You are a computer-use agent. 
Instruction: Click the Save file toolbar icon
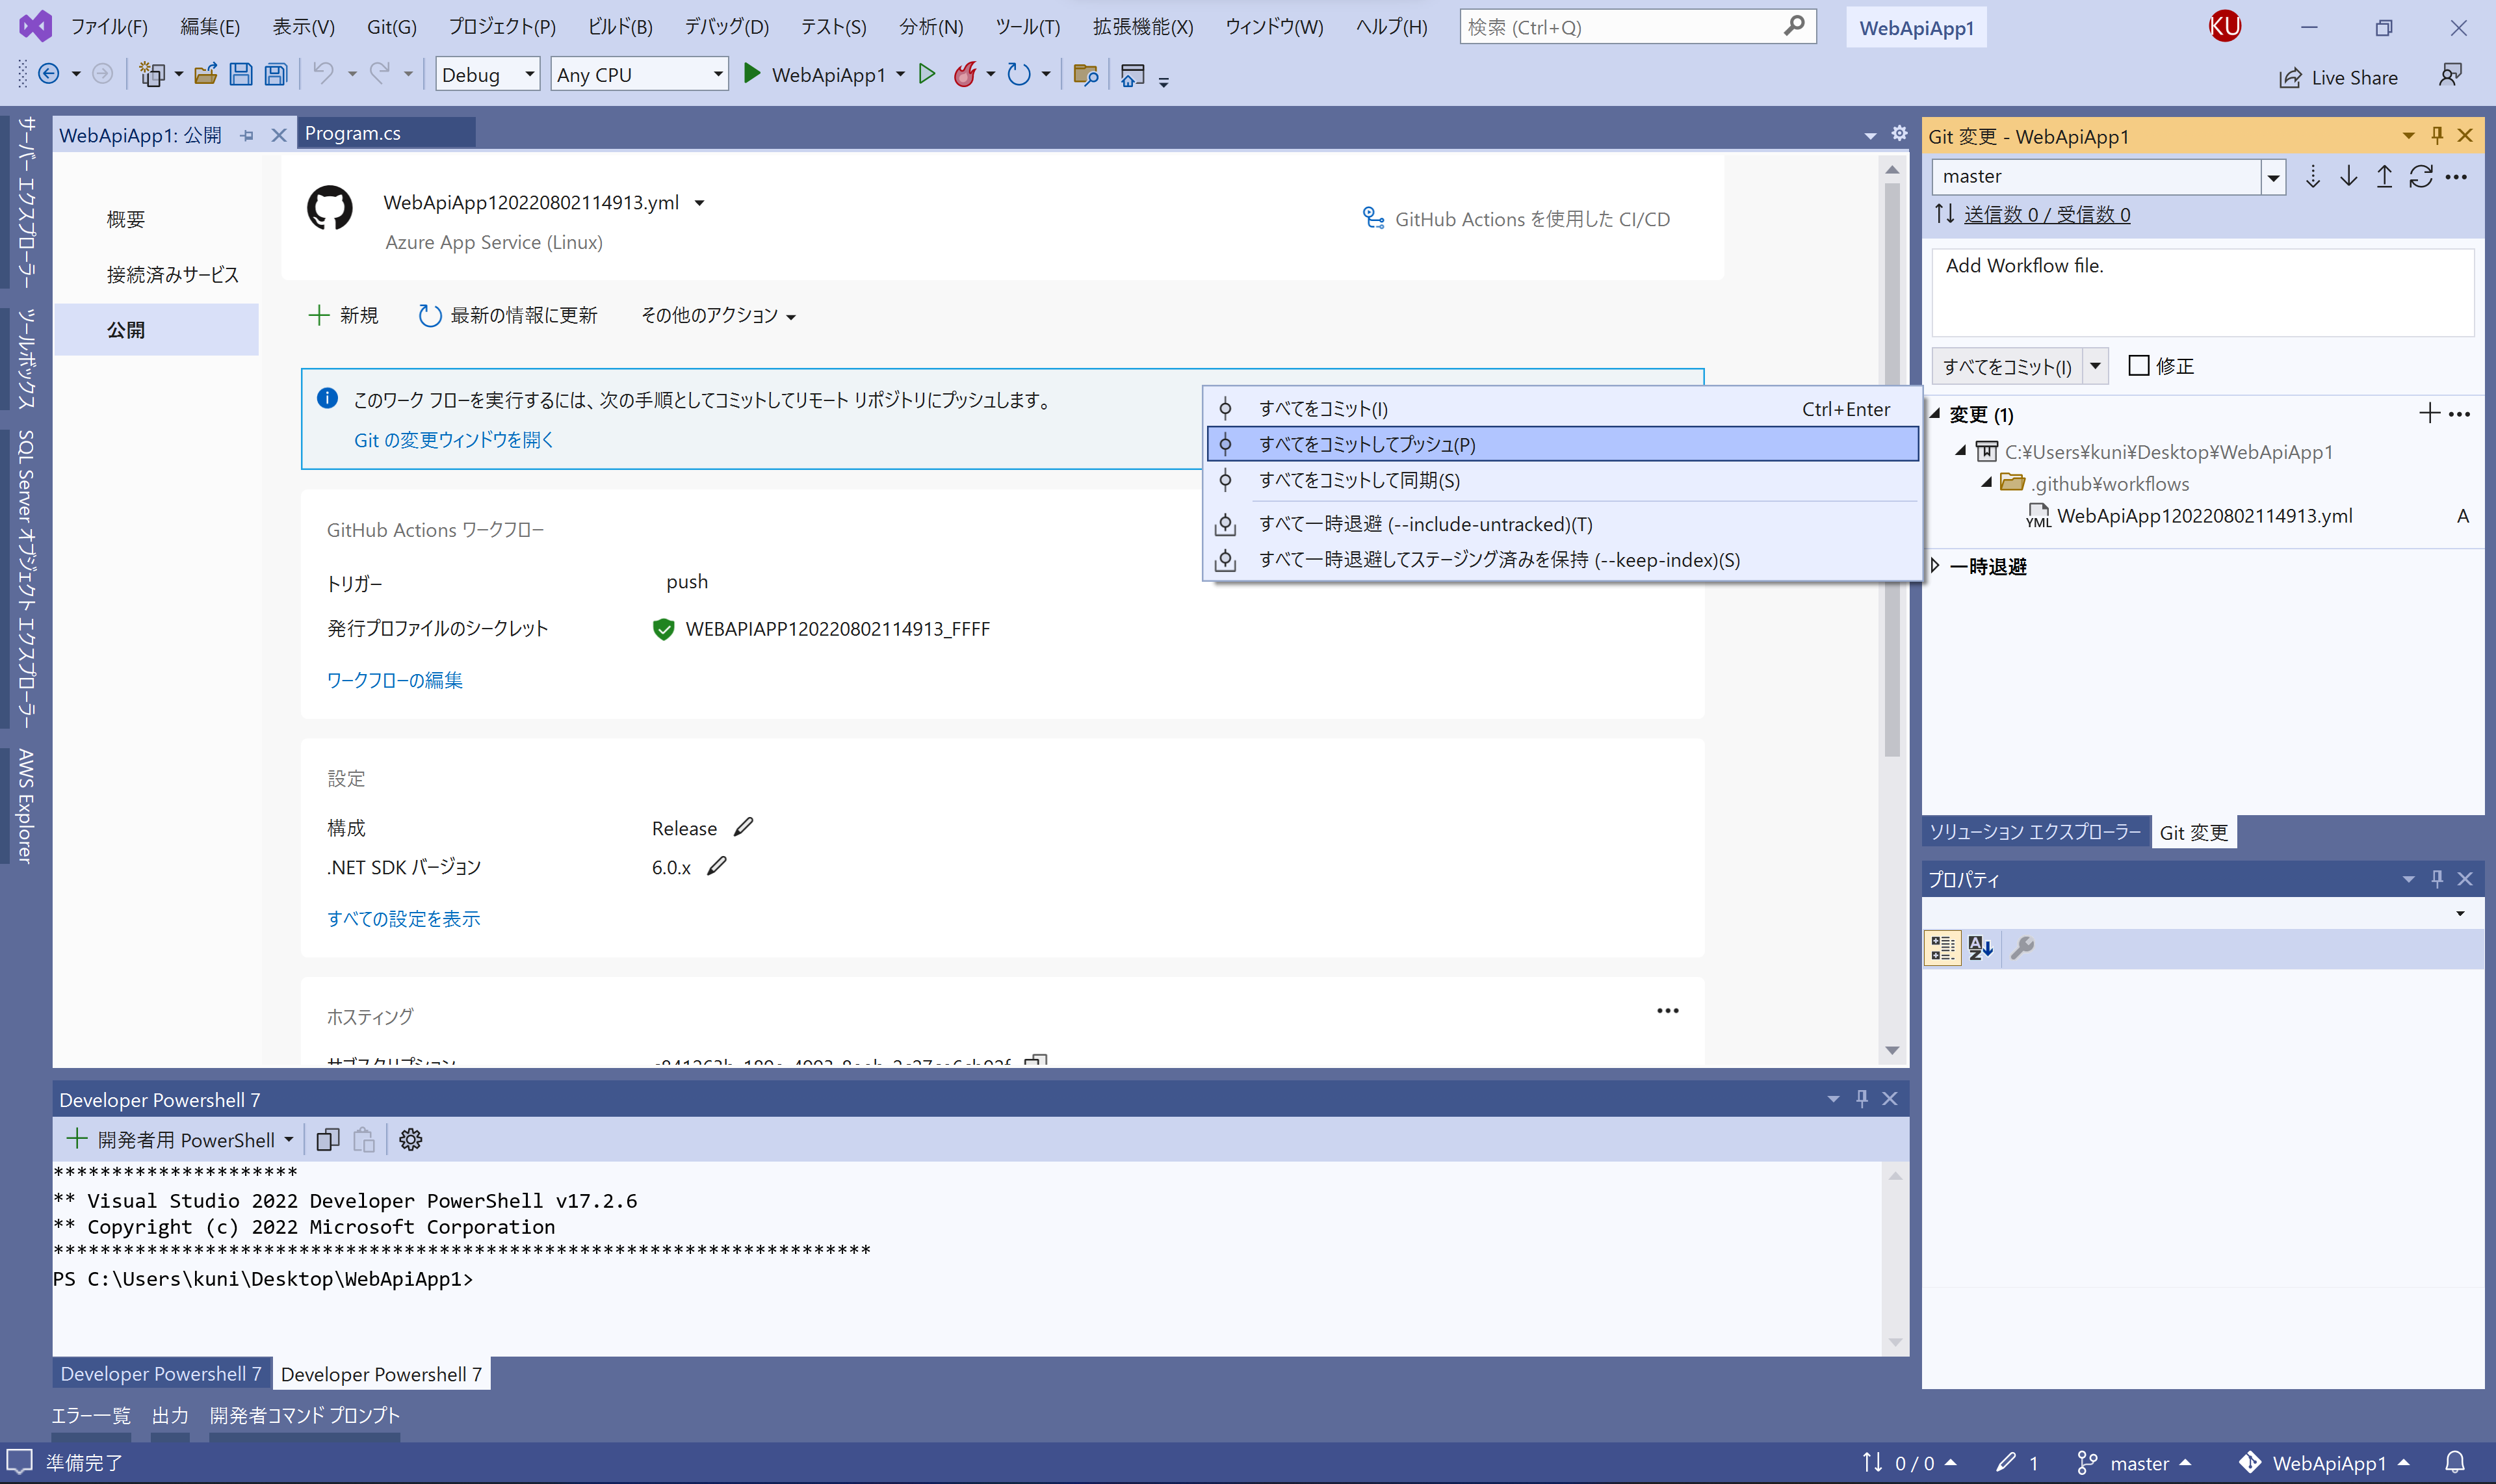(241, 74)
